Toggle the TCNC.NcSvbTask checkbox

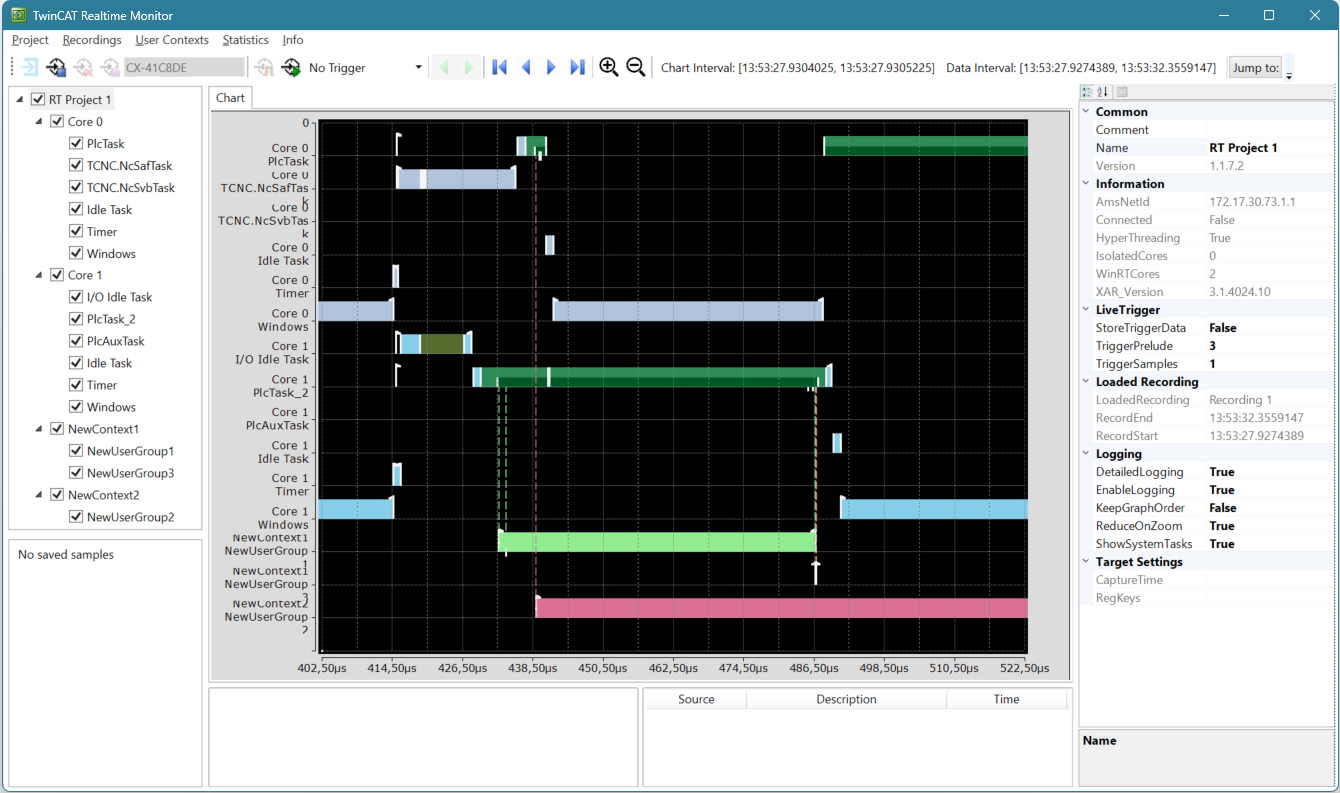(76, 188)
